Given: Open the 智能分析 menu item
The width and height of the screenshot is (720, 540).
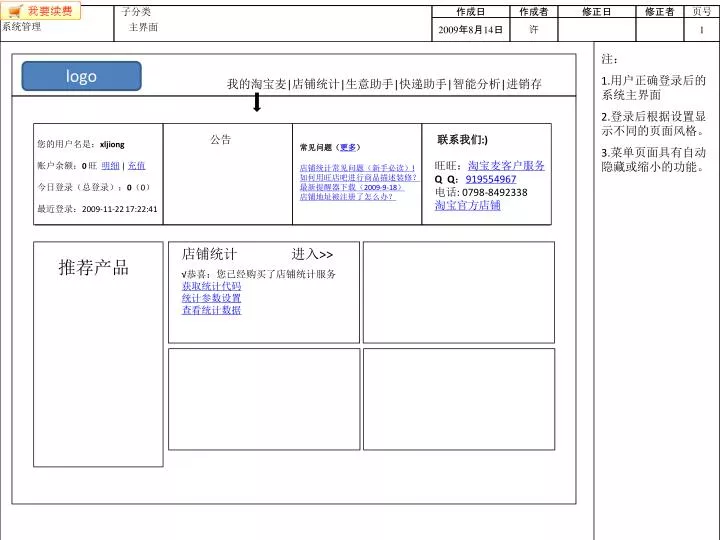Looking at the screenshot, I should click(x=477, y=84).
